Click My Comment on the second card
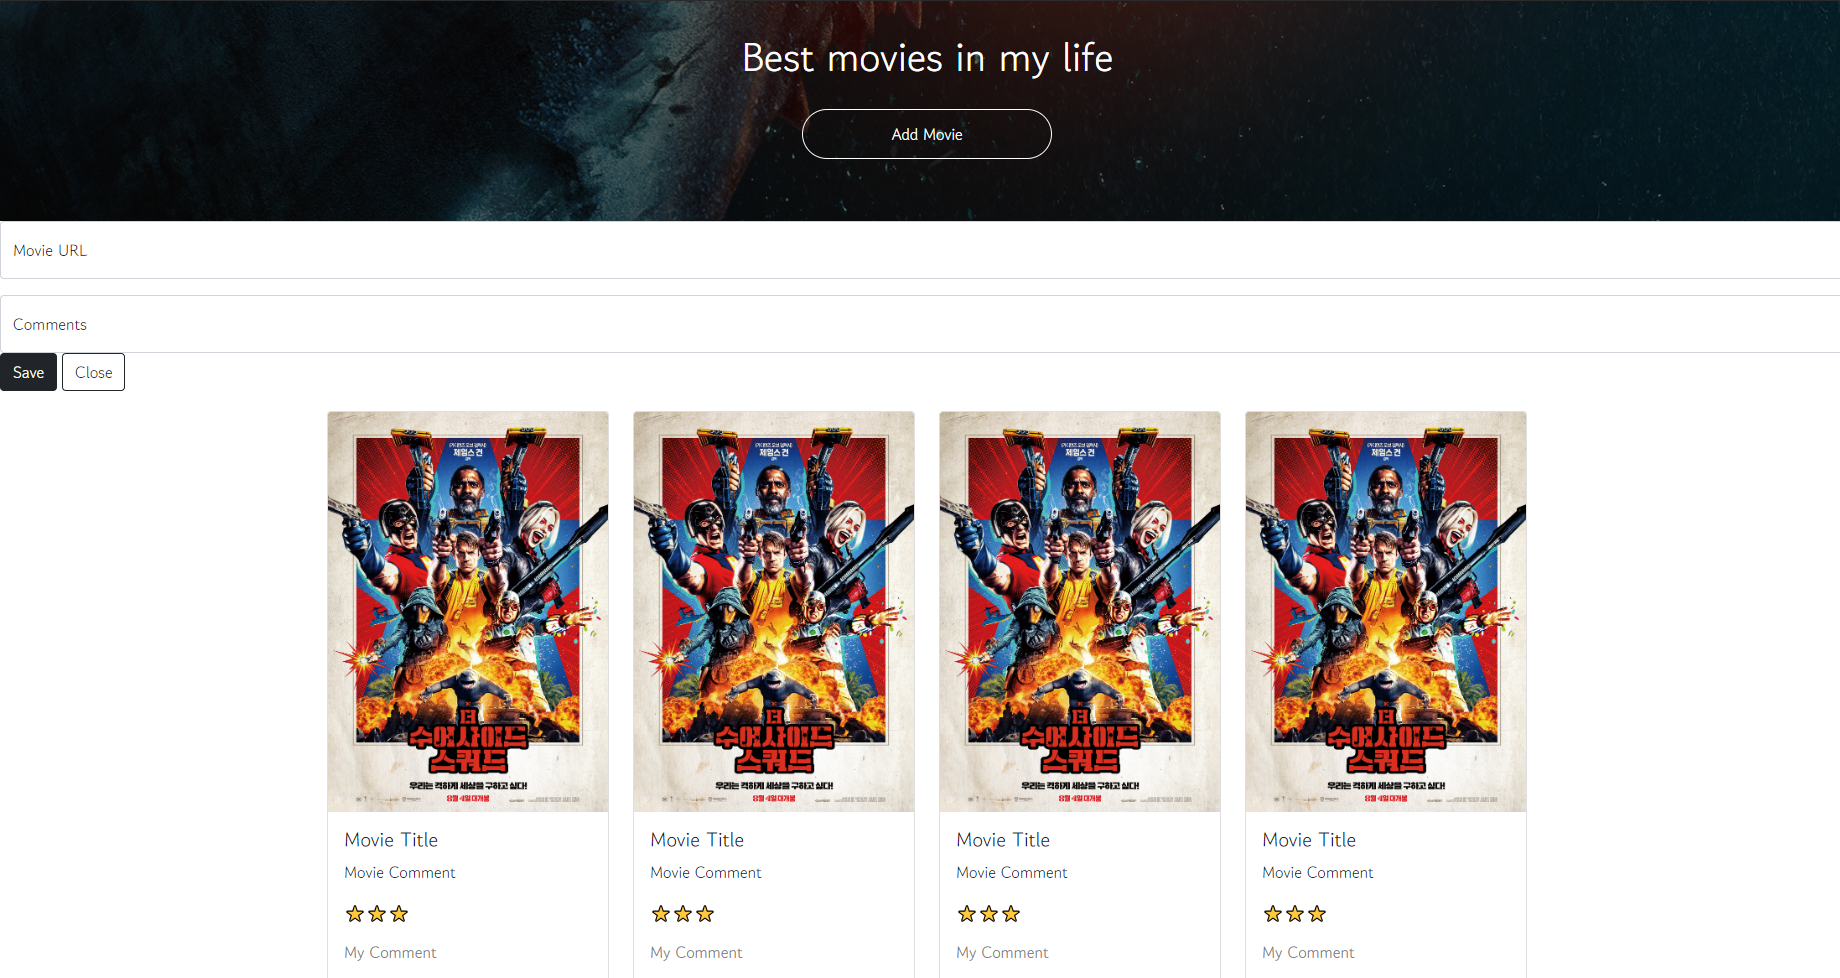This screenshot has width=1840, height=978. coord(696,953)
